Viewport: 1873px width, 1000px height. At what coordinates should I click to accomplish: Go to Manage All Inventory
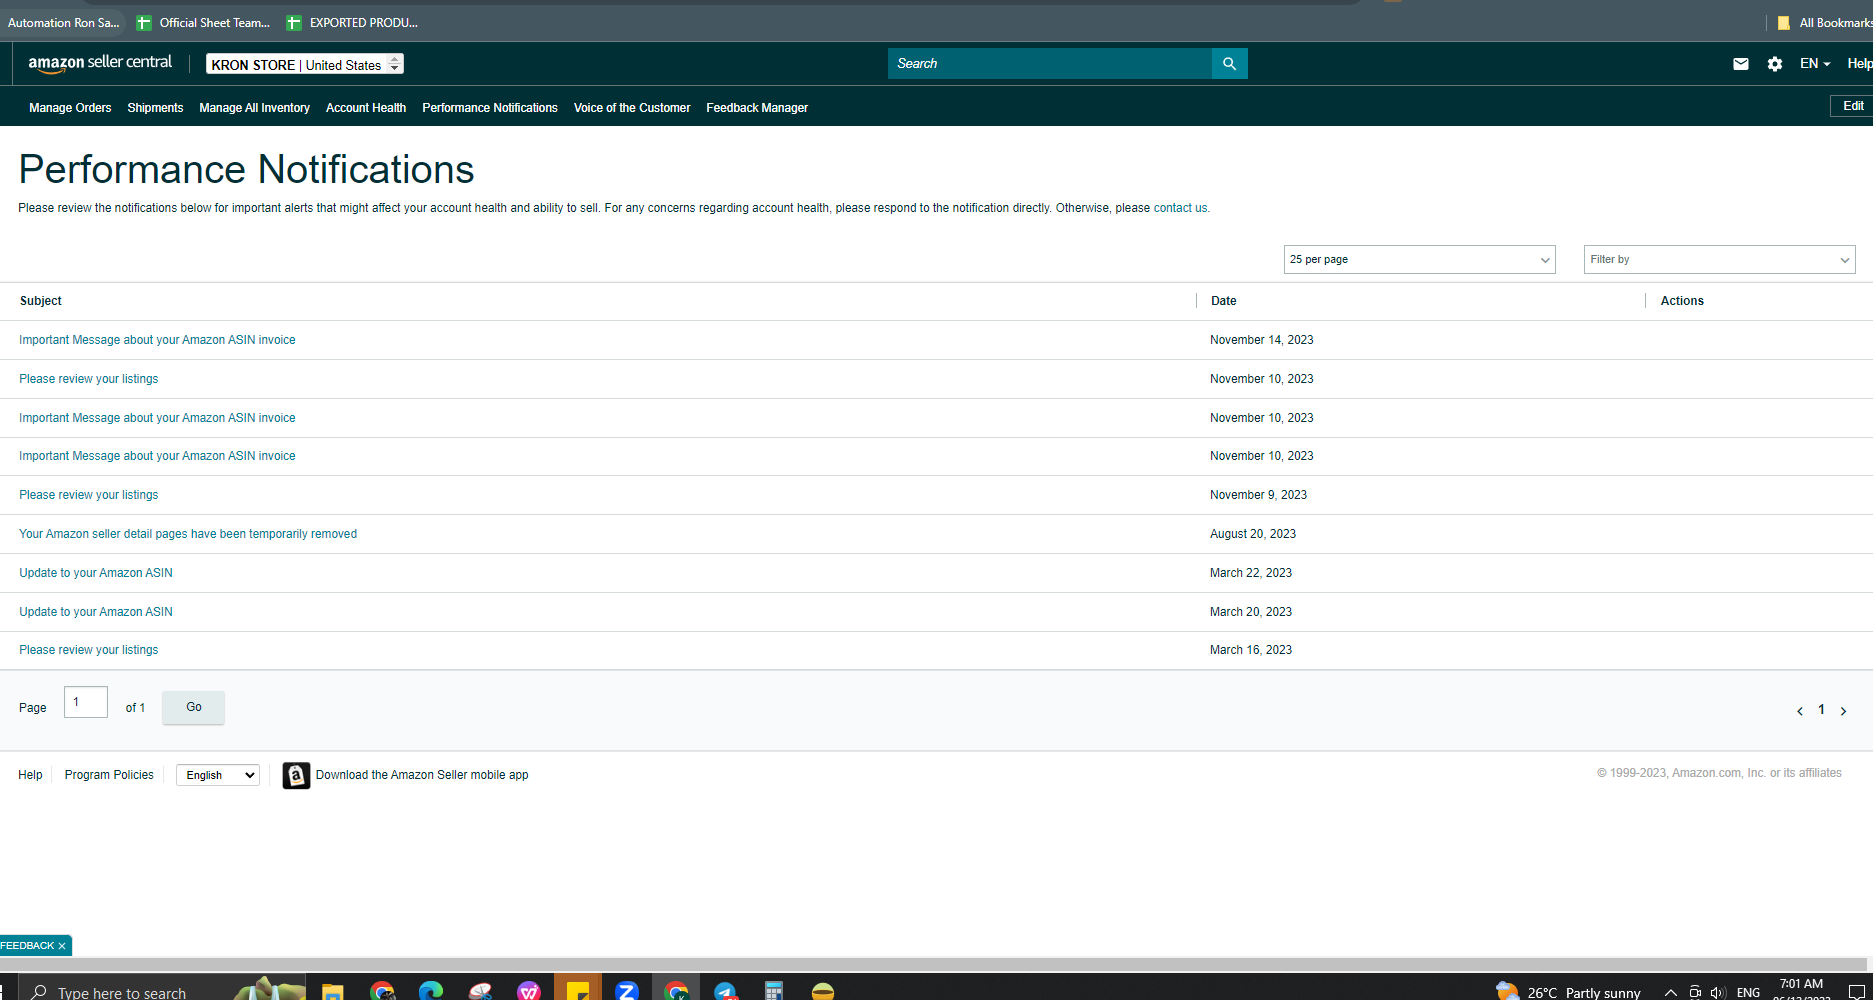(x=254, y=108)
